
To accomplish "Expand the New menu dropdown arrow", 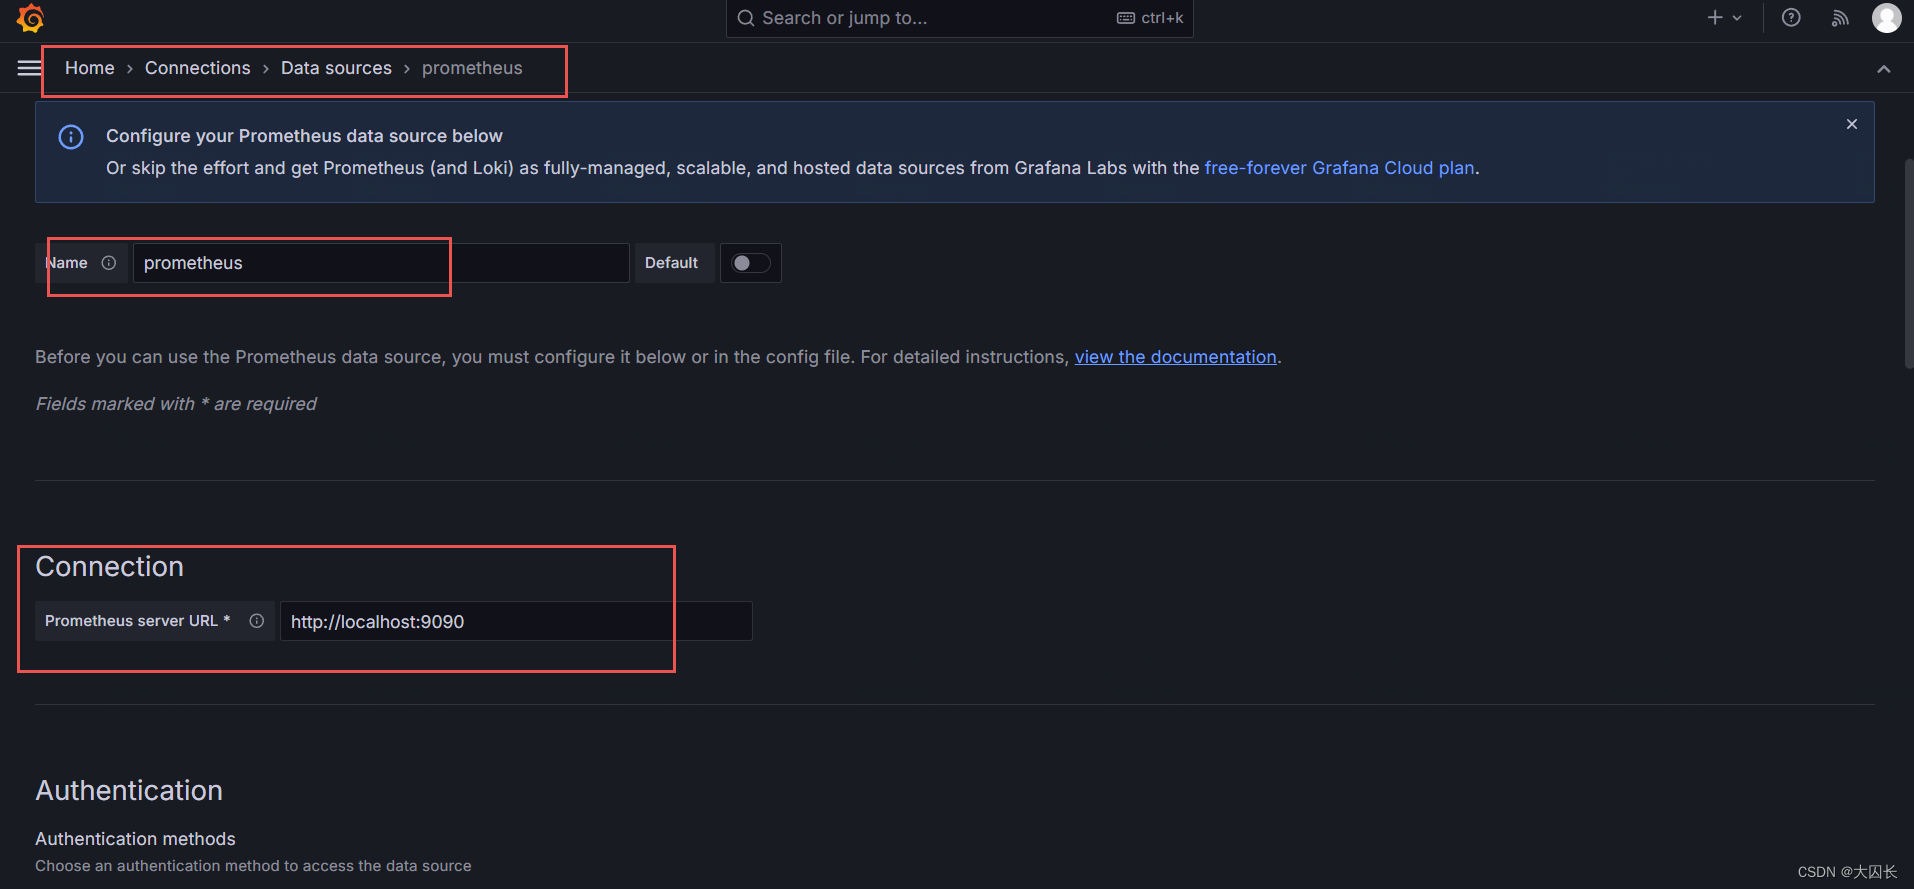I will pos(1737,18).
